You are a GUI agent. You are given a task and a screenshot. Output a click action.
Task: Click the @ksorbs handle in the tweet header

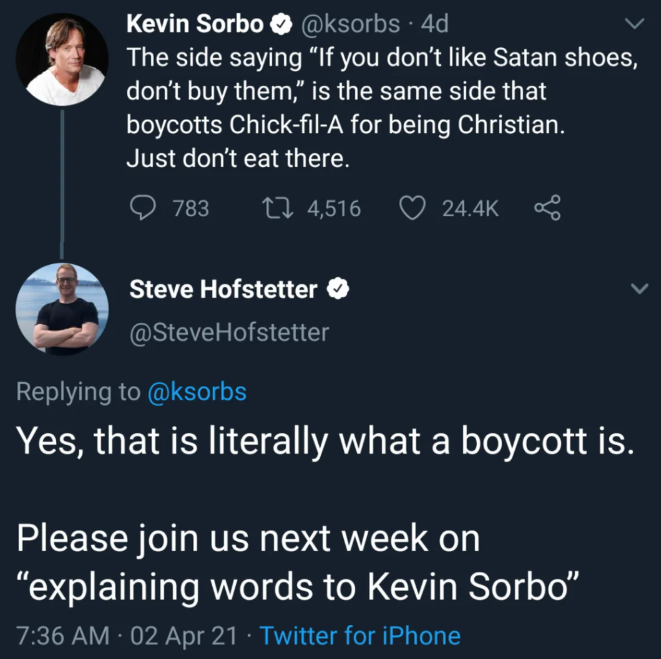click(x=342, y=22)
